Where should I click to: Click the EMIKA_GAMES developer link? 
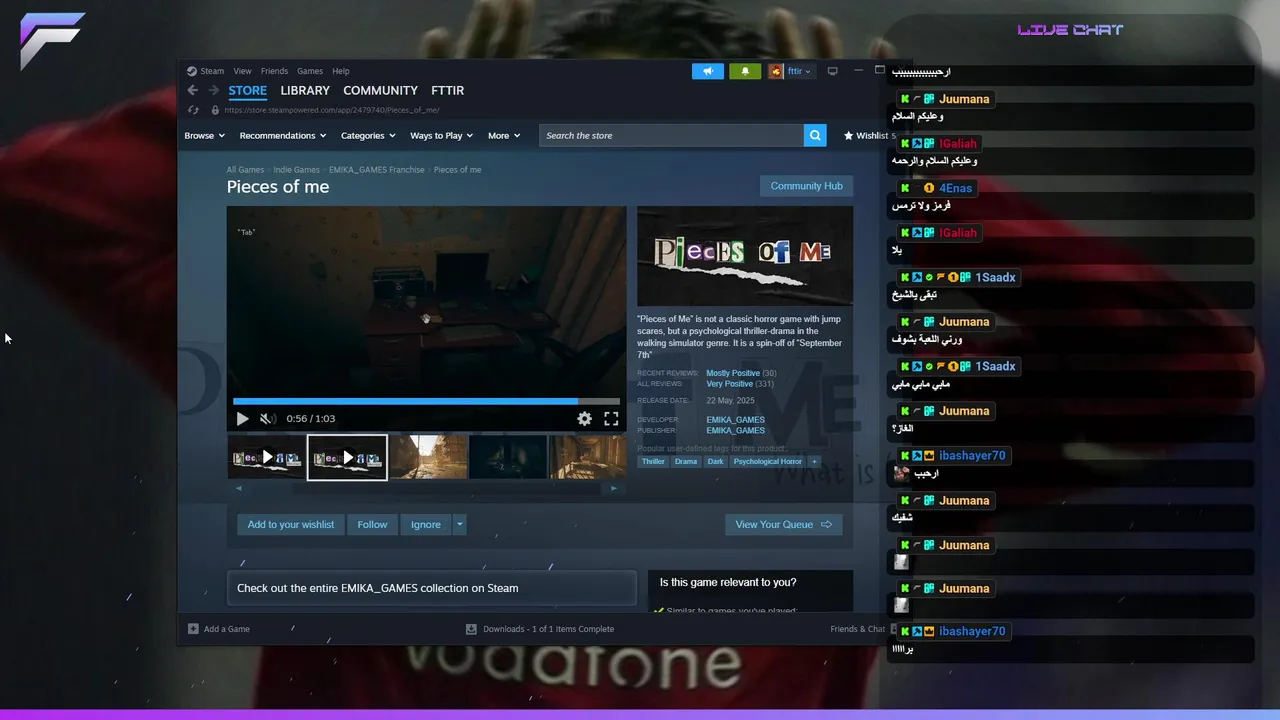click(735, 420)
